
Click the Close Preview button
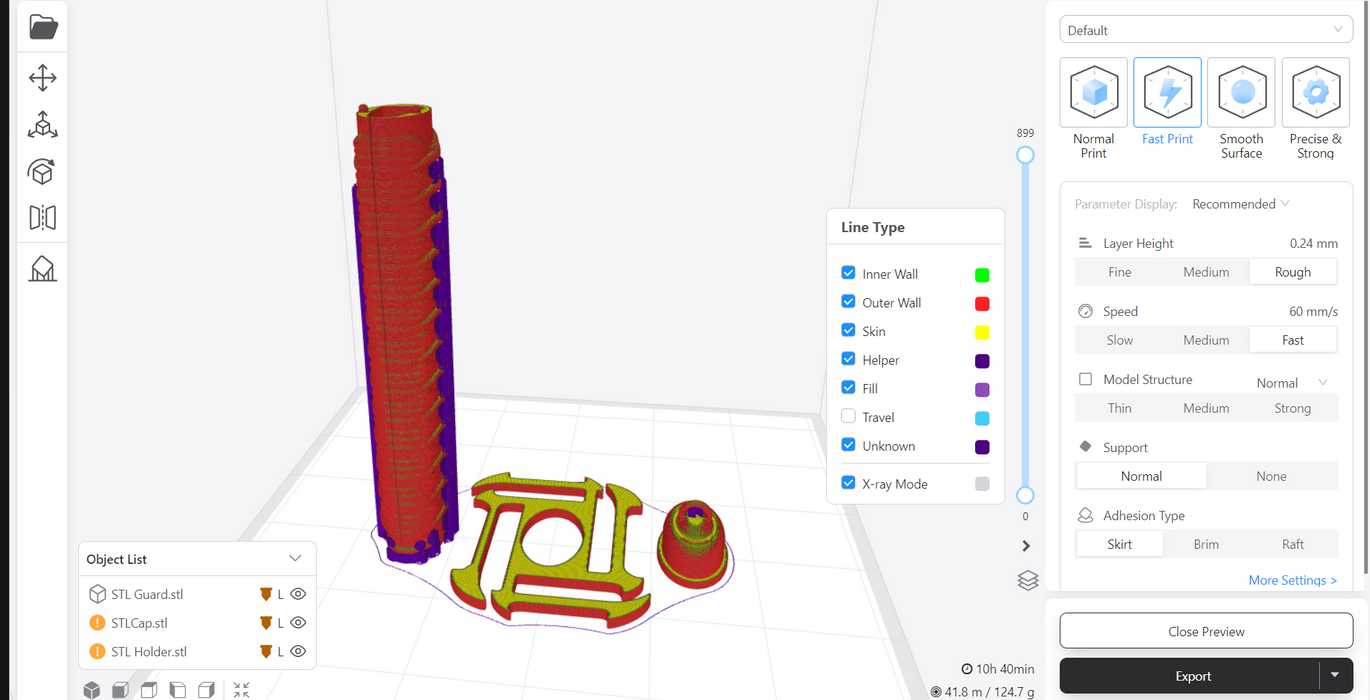1206,632
